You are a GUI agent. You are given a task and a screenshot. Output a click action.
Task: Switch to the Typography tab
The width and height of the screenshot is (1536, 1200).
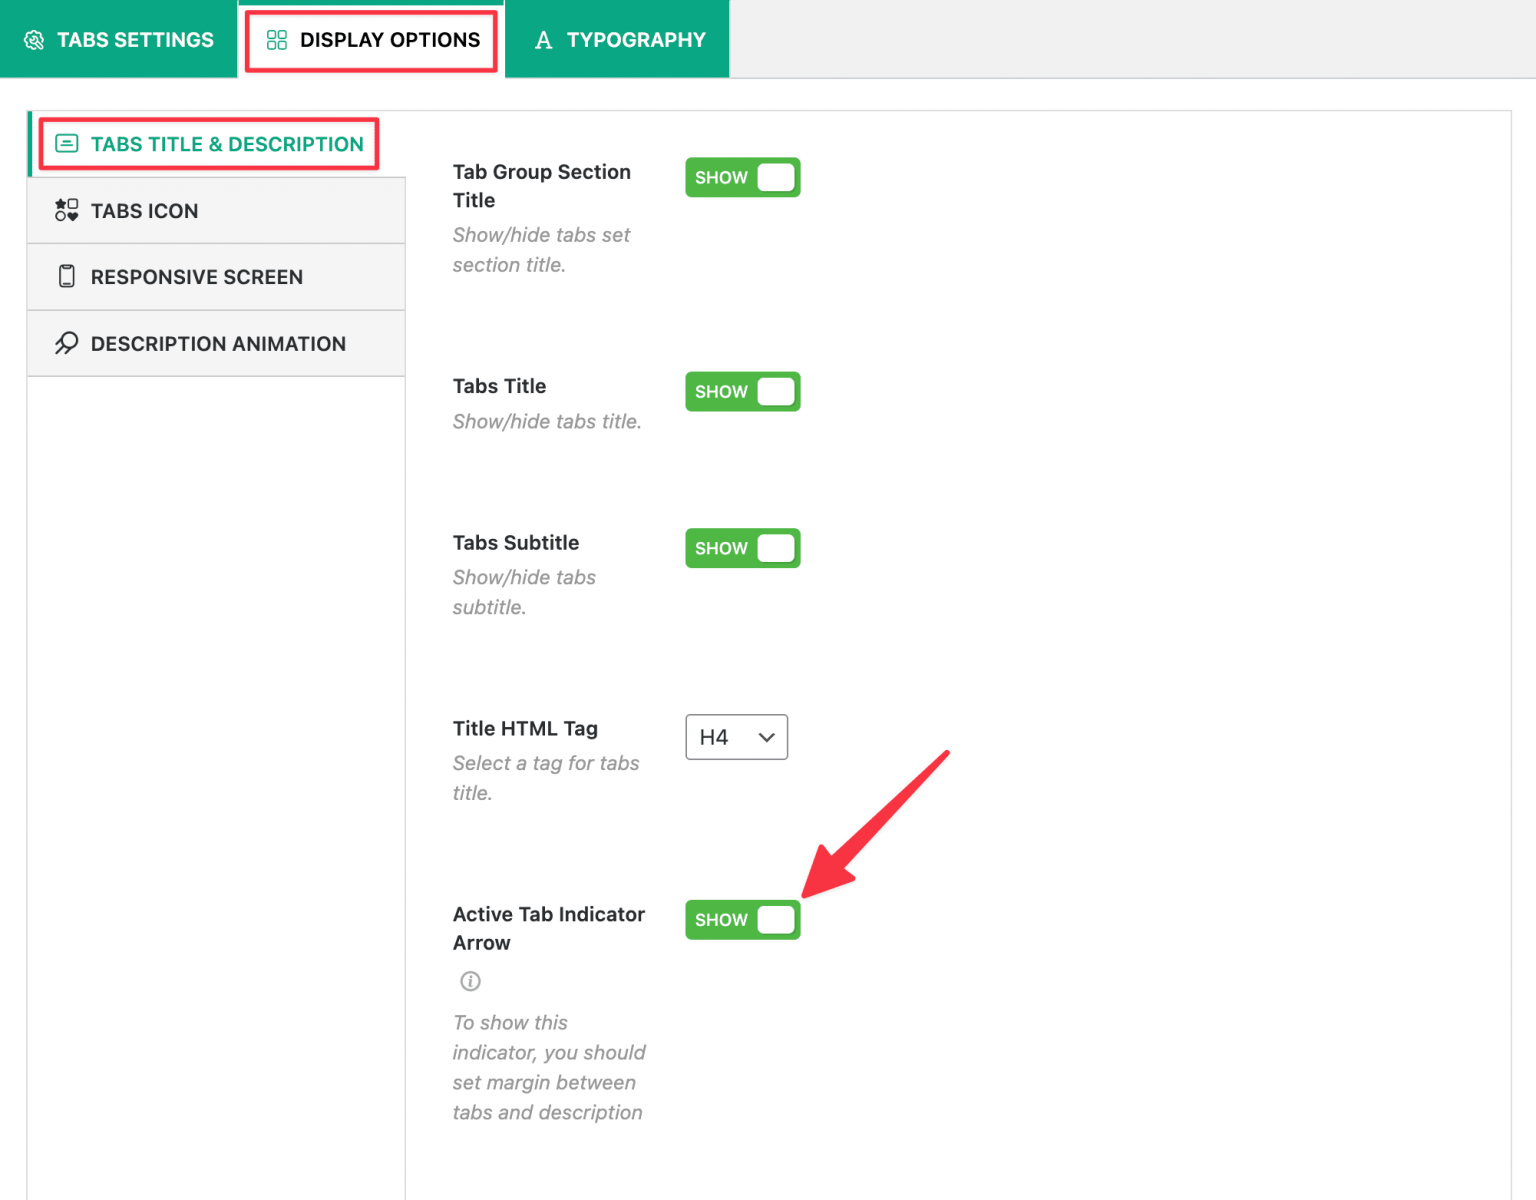click(617, 39)
